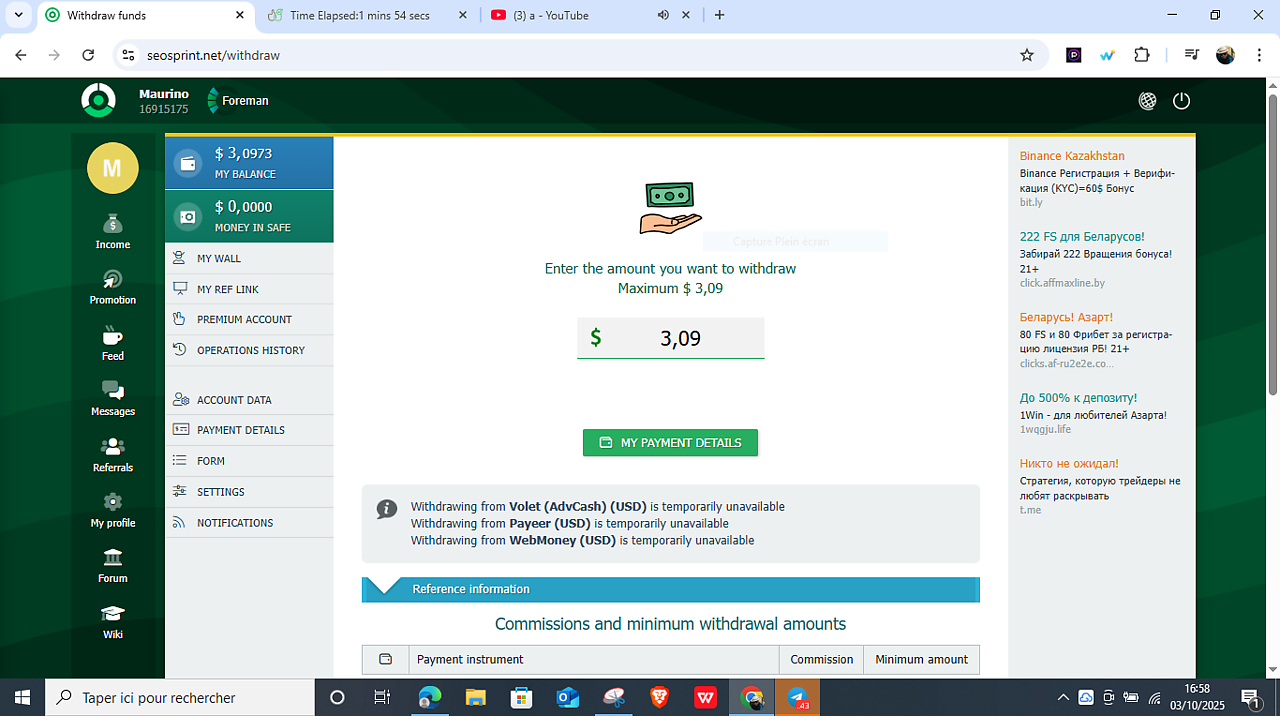Bookmark this page with the star icon
The height and width of the screenshot is (716, 1280).
(x=1026, y=56)
